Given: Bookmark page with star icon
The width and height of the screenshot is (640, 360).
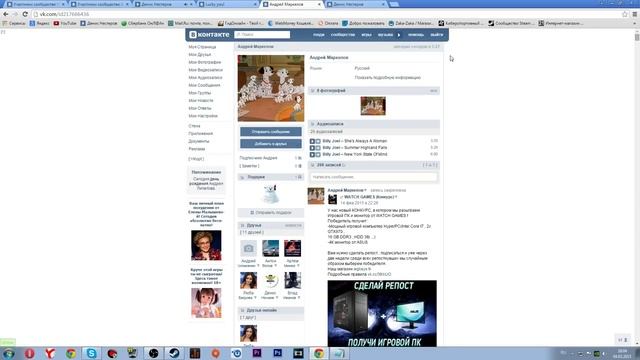Looking at the screenshot, I should coord(624,14).
